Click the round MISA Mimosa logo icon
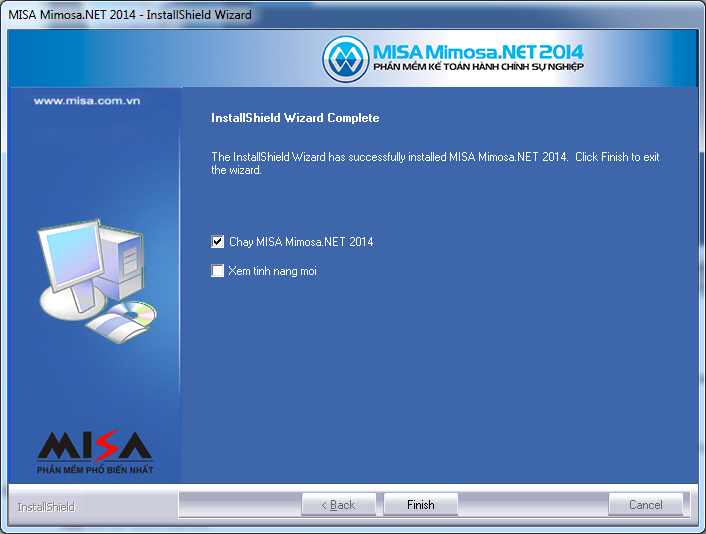 346,59
